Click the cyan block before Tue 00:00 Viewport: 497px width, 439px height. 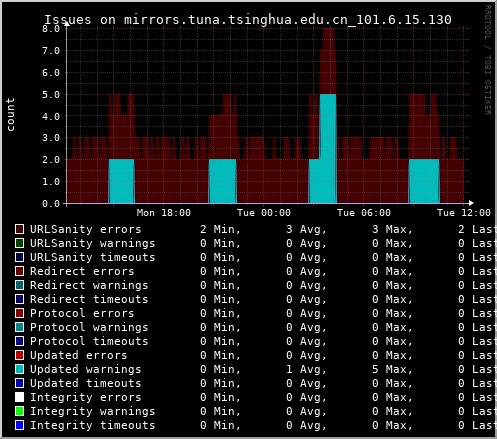click(x=222, y=181)
